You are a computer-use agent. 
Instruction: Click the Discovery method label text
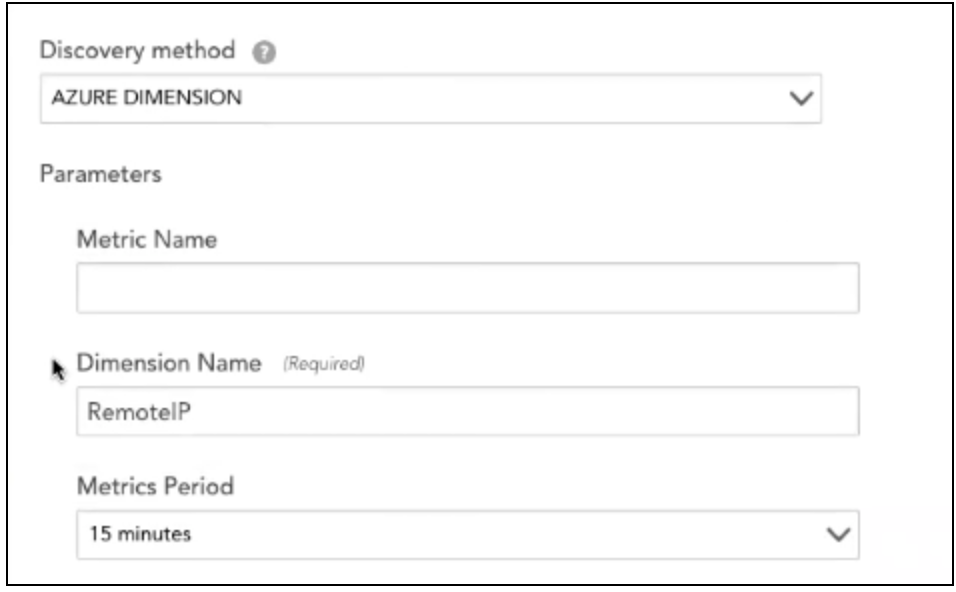(137, 50)
